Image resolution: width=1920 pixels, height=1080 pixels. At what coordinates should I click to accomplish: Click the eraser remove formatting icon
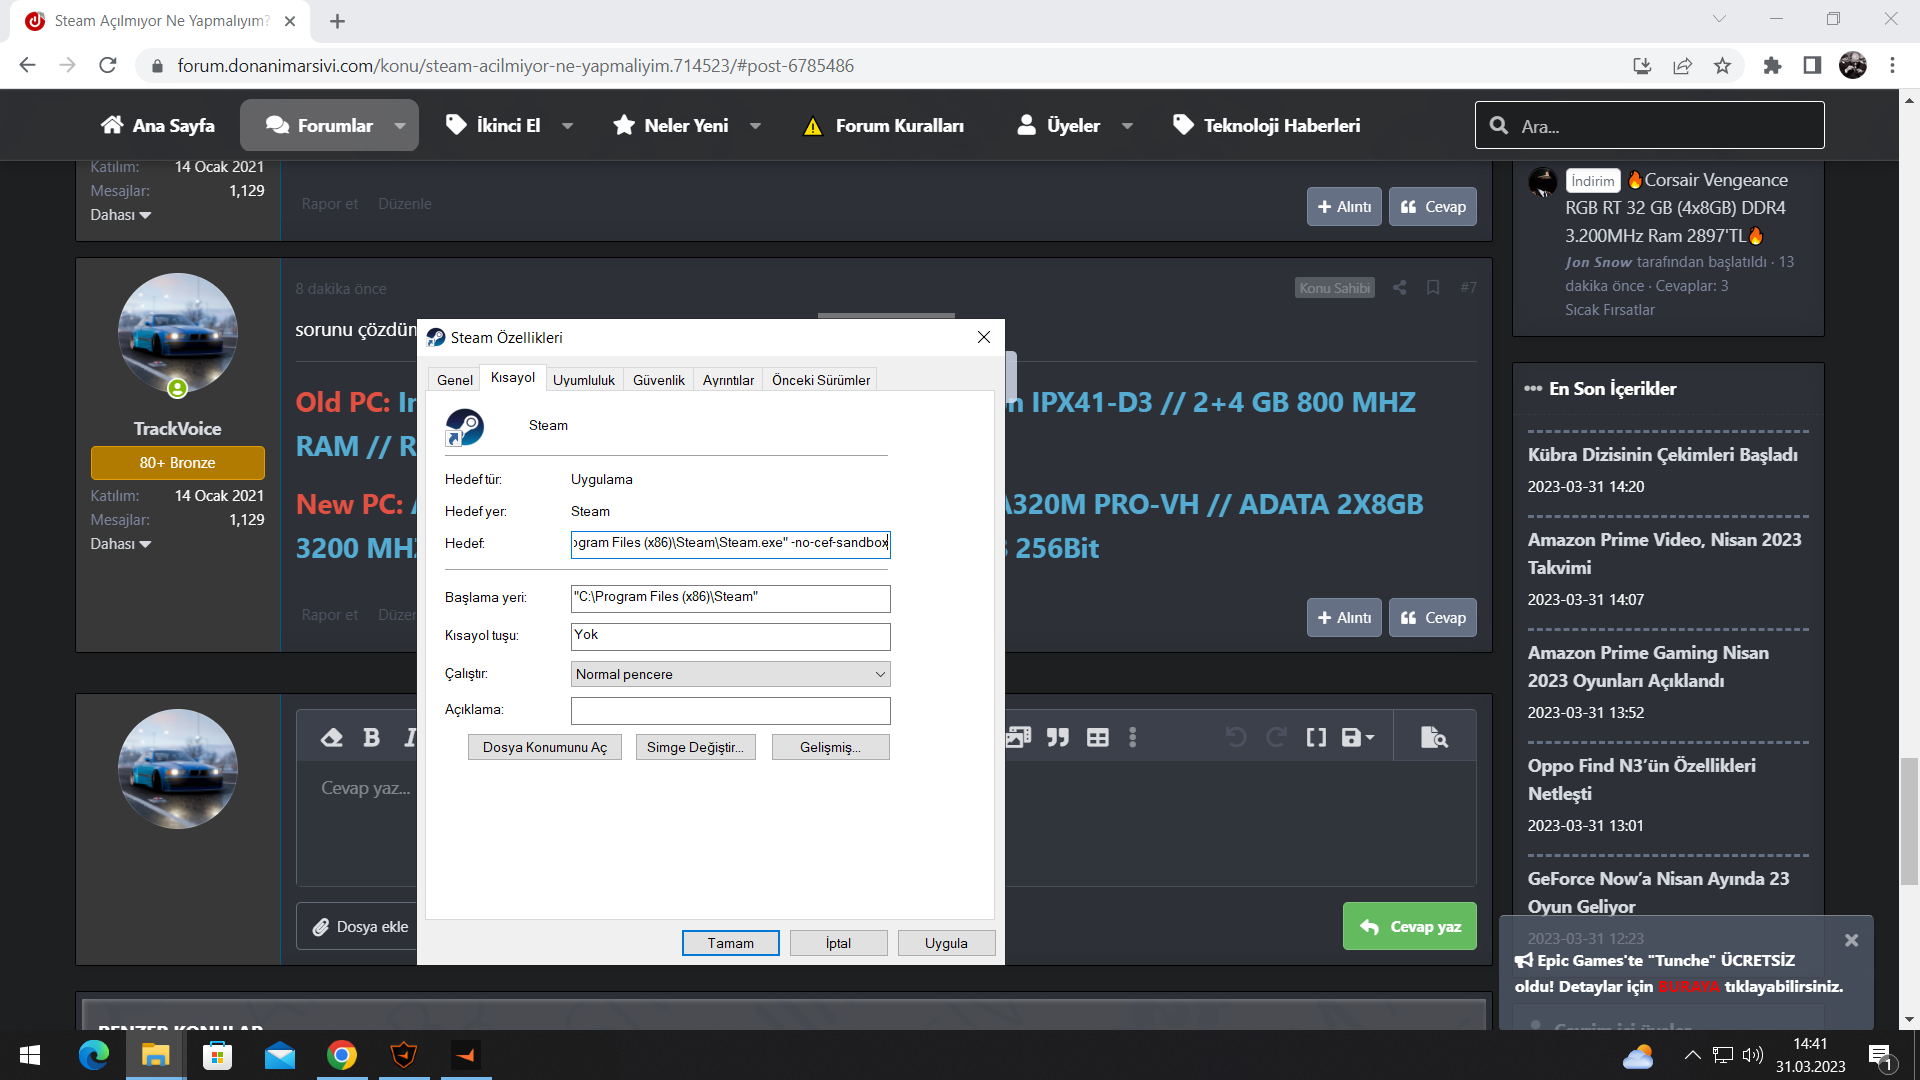point(332,738)
